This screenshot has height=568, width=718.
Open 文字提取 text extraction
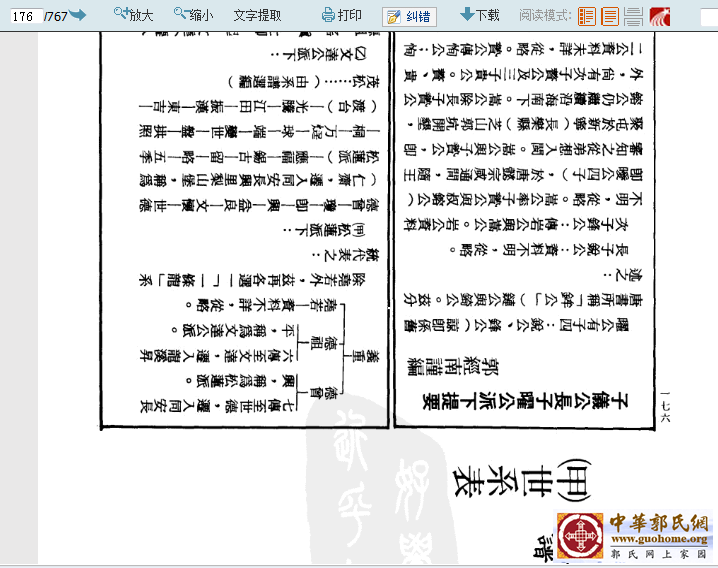pyautogui.click(x=257, y=16)
